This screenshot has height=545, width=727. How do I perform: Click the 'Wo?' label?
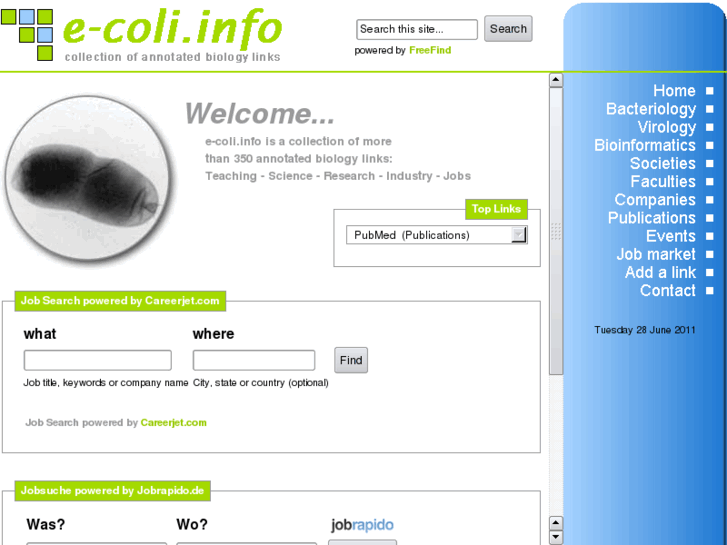(192, 525)
